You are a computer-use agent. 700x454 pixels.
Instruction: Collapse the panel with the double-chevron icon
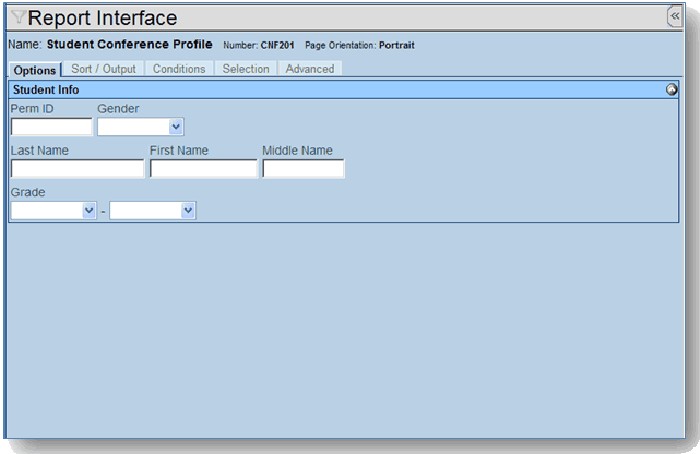tap(674, 17)
